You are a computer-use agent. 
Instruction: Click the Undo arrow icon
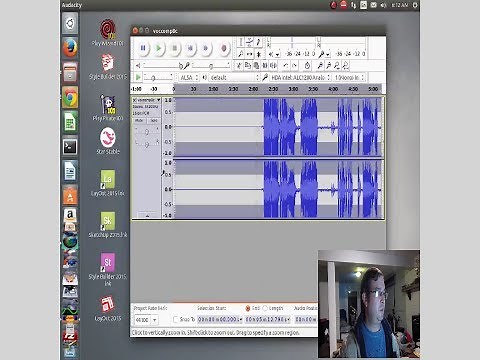pyautogui.click(x=286, y=65)
